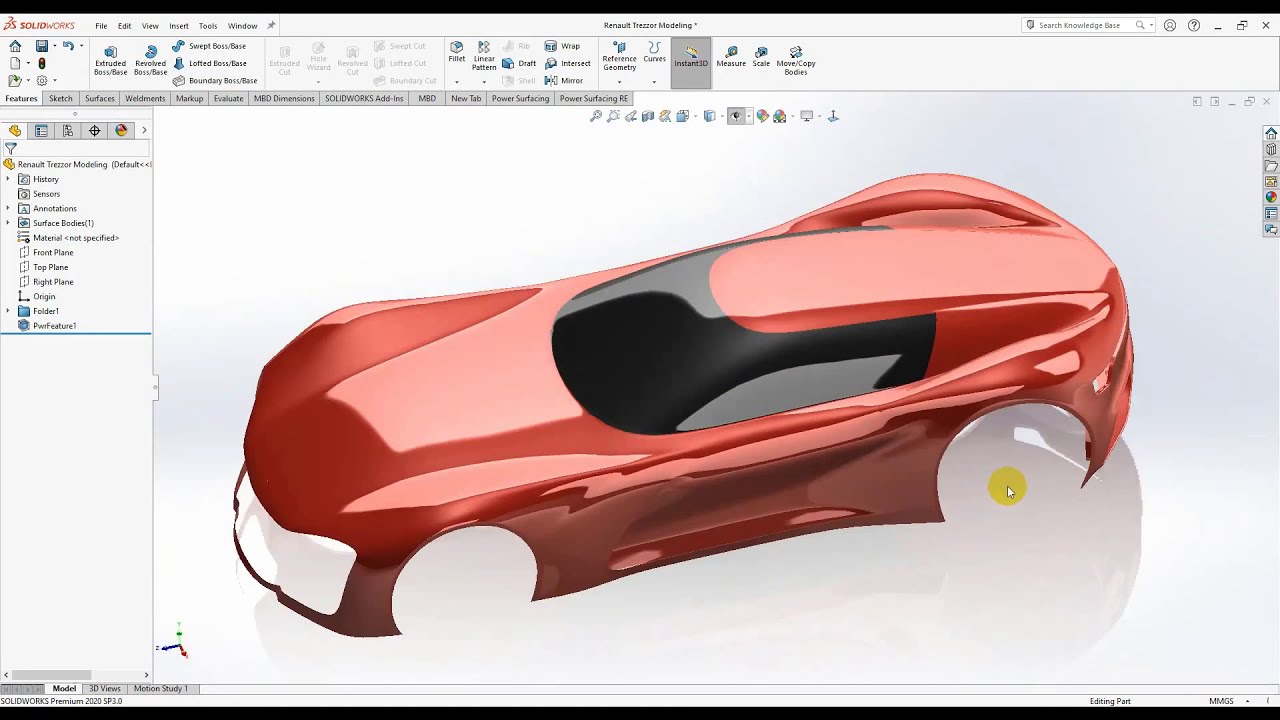Open the Options gear icon
The image size is (1280, 720).
[41, 80]
